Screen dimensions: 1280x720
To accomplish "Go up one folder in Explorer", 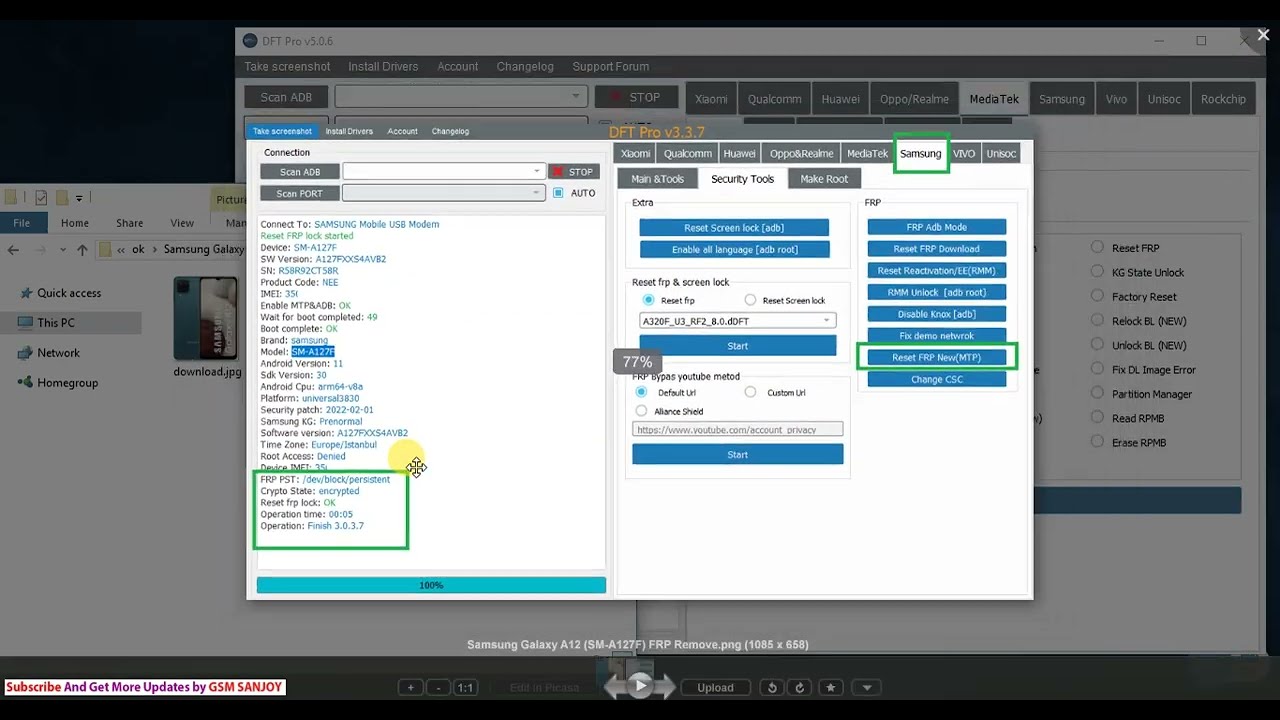I will coord(82,249).
